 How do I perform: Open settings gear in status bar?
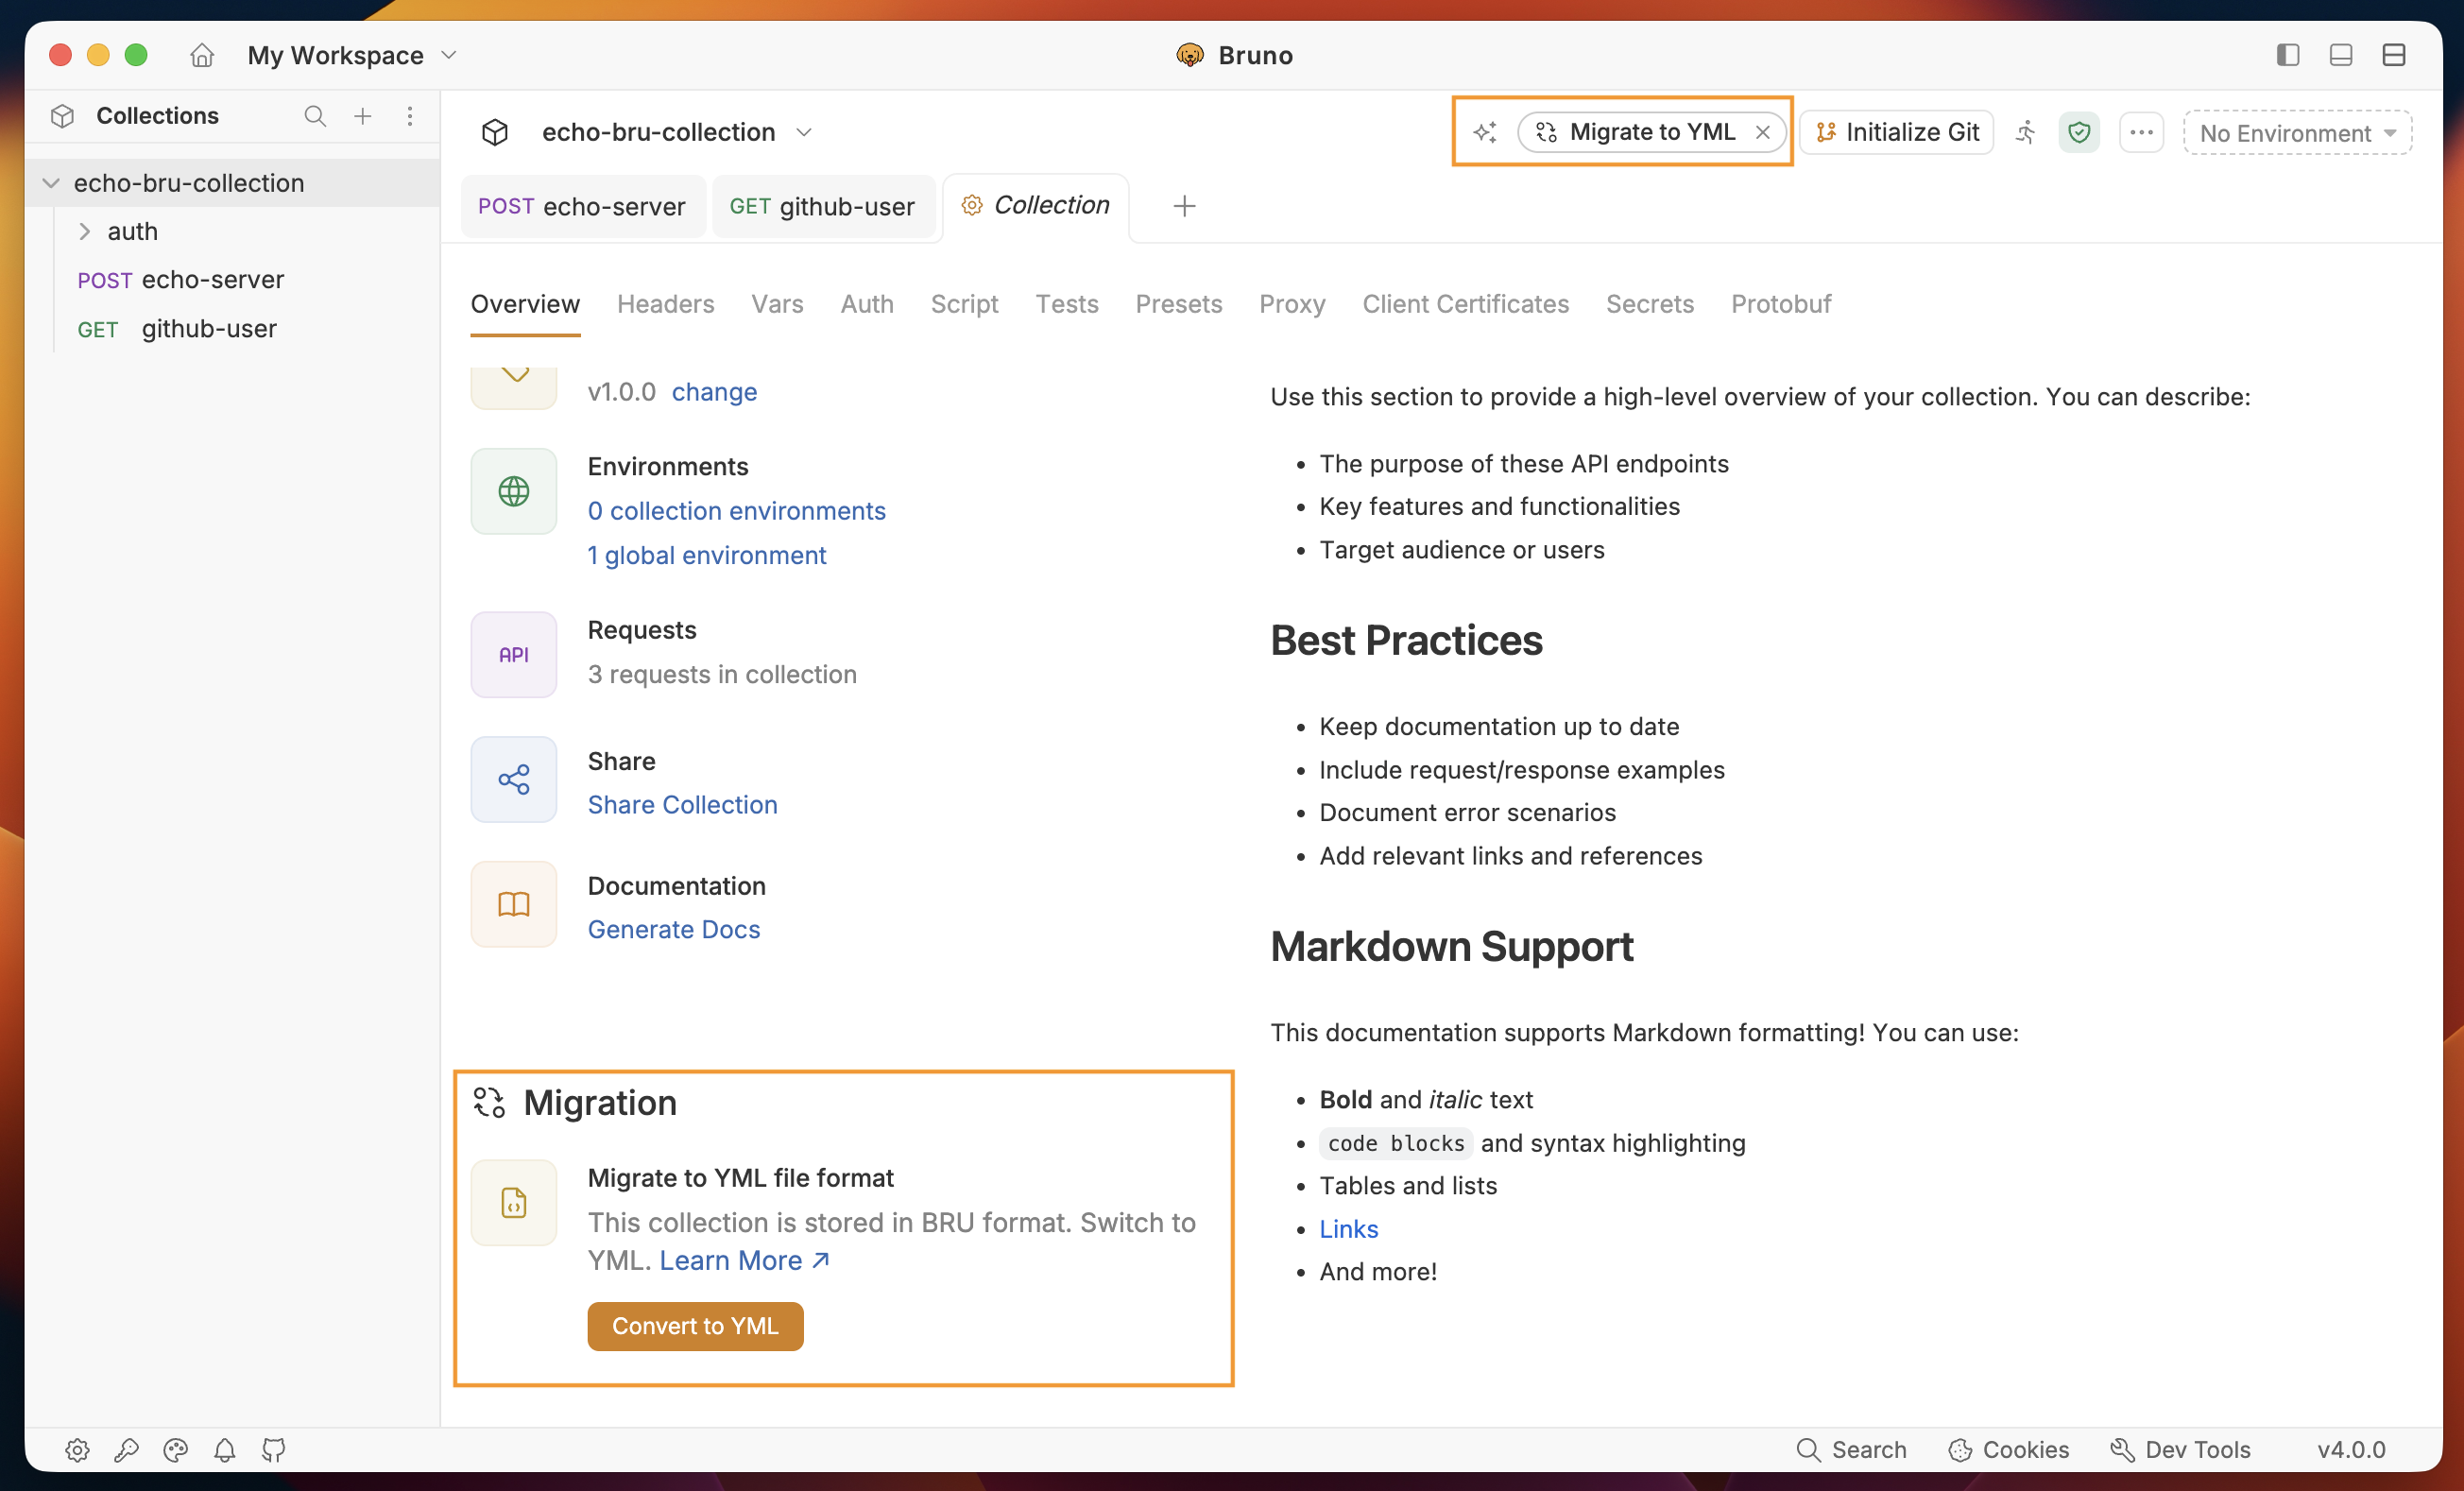pos(77,1450)
